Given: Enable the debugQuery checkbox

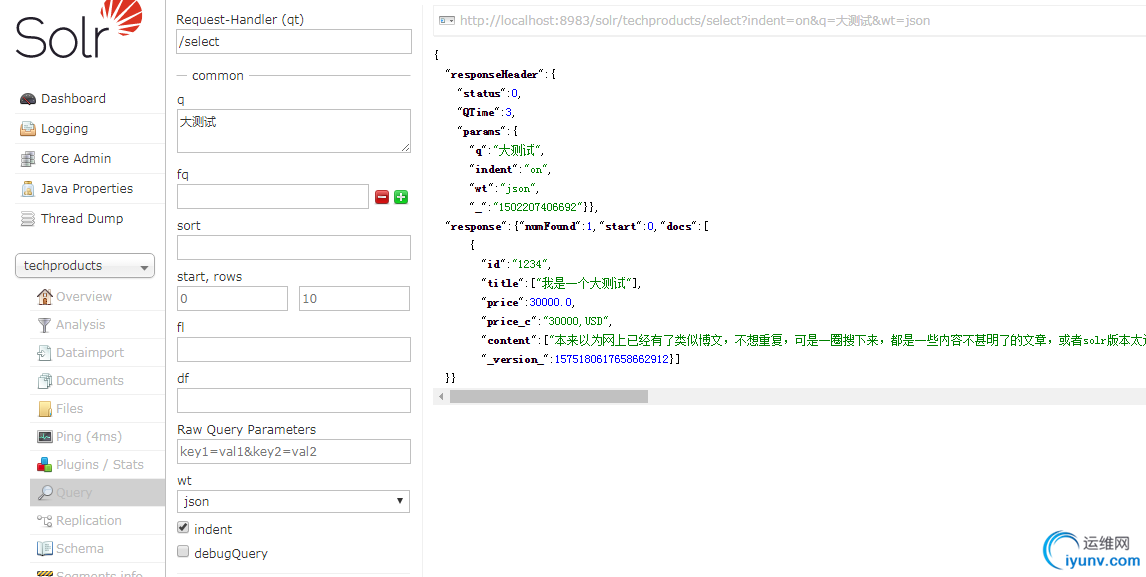Looking at the screenshot, I should tap(183, 551).
